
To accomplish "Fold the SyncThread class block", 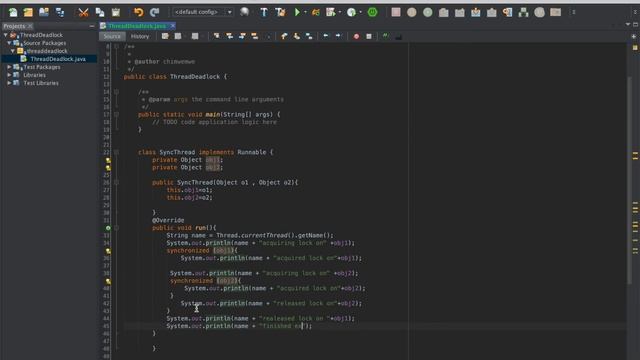I will pos(116,152).
